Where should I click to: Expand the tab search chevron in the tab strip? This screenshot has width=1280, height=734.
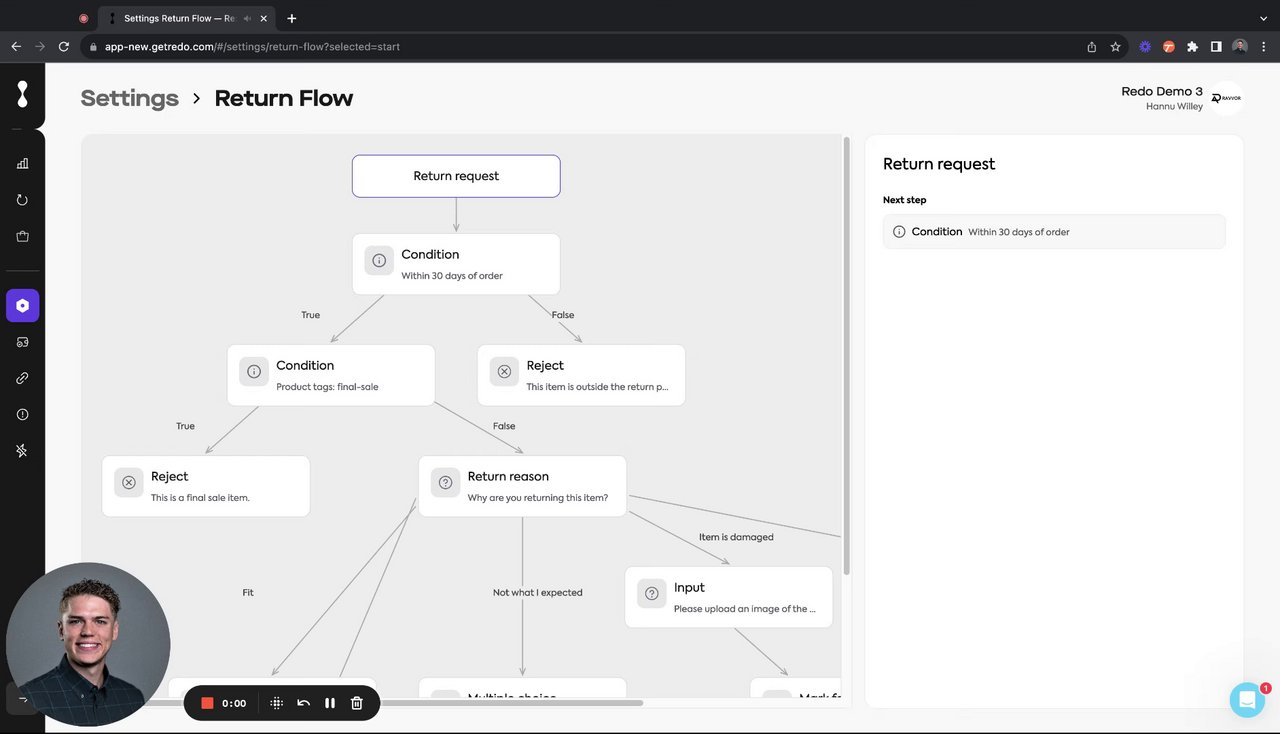tap(1263, 18)
